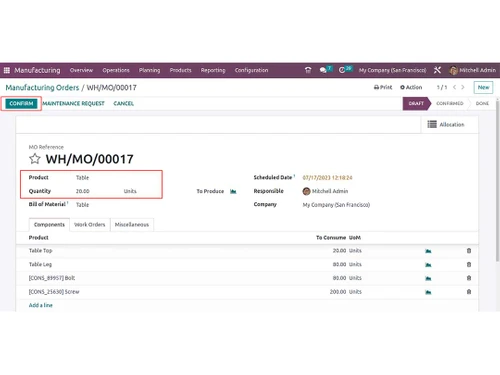Click the Manufacturing app title

[x=37, y=70]
